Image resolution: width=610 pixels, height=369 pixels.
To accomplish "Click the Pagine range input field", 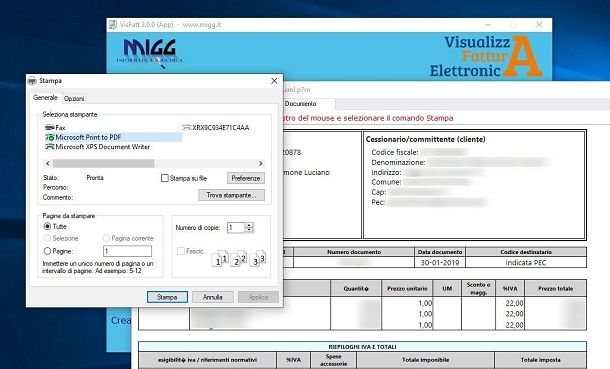I will (x=128, y=251).
